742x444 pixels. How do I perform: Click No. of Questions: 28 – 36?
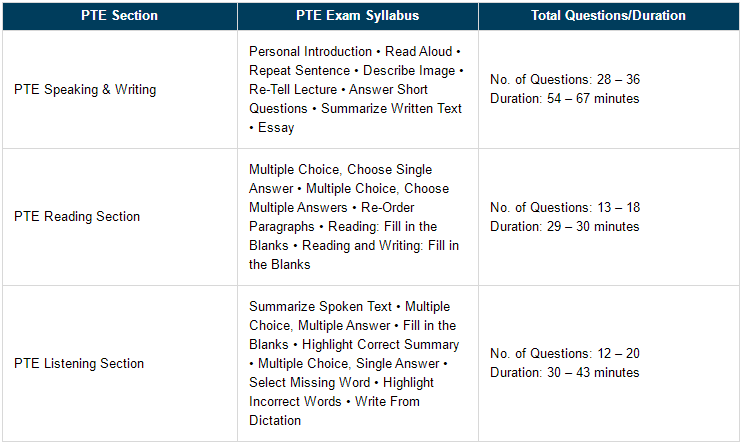click(x=565, y=79)
